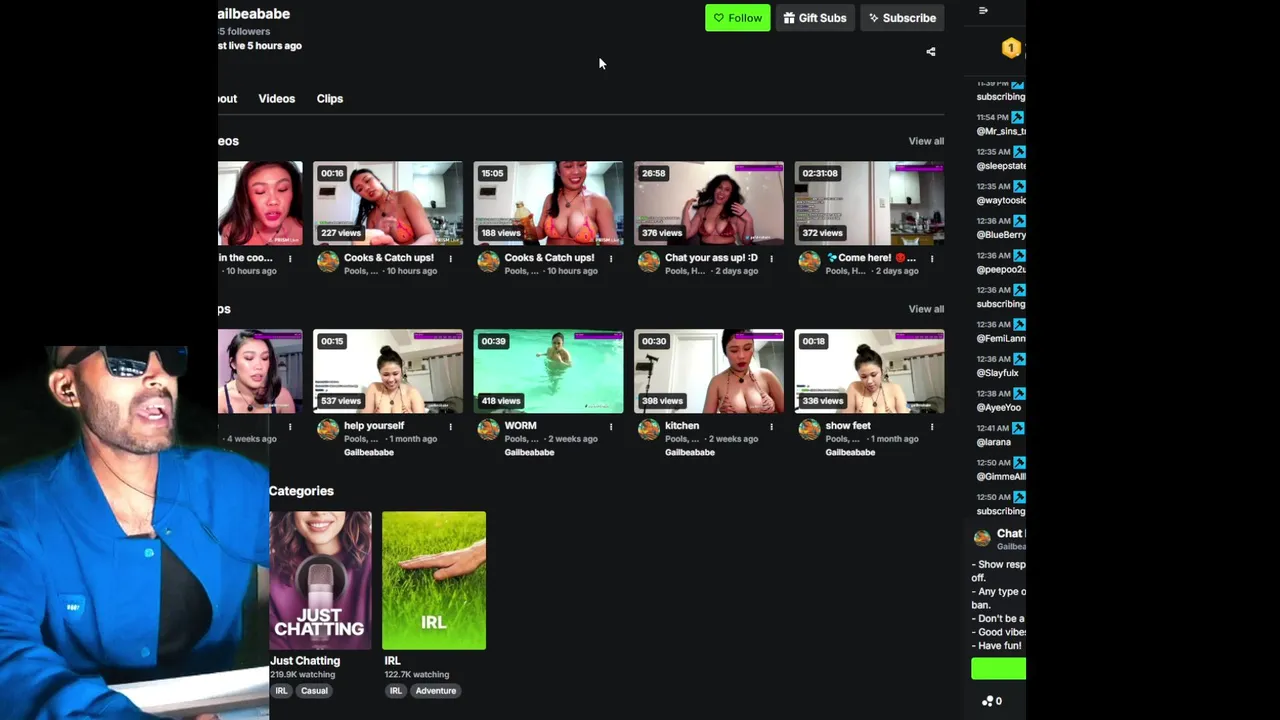1280x720 pixels.
Task: Click the Chat rules avatar icon
Action: 982,538
